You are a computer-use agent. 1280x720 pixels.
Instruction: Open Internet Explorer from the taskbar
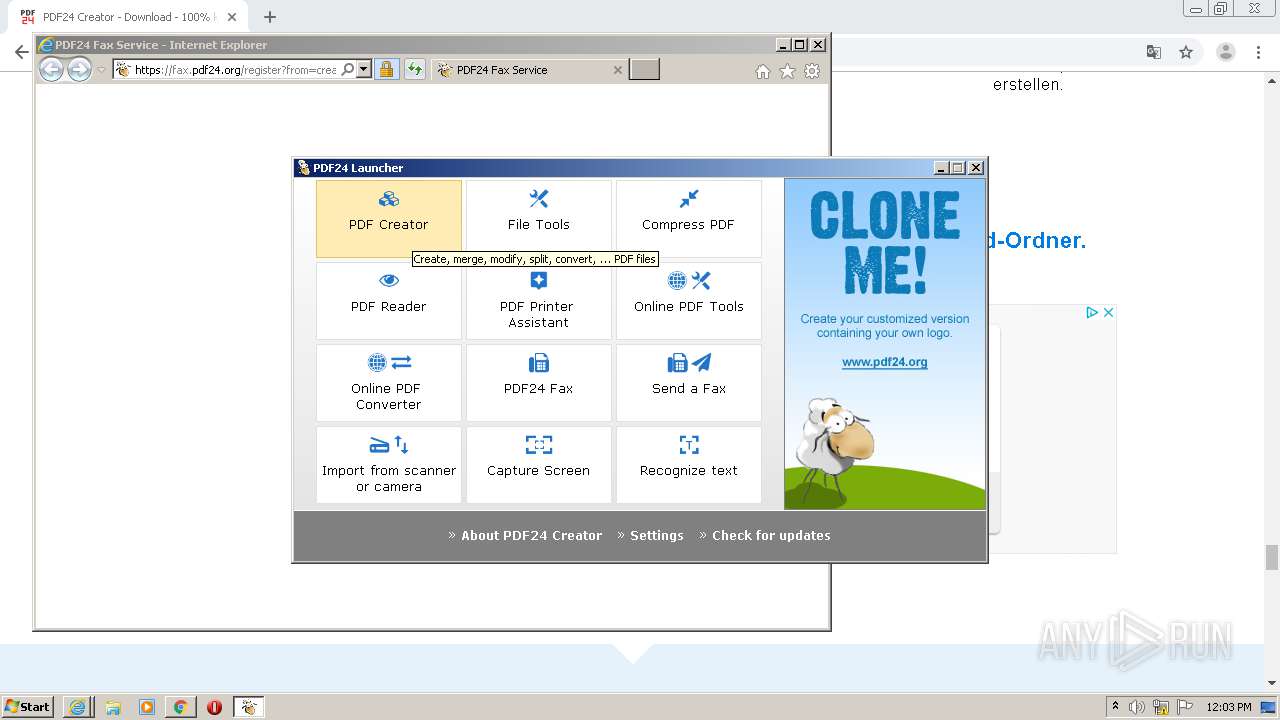point(78,707)
